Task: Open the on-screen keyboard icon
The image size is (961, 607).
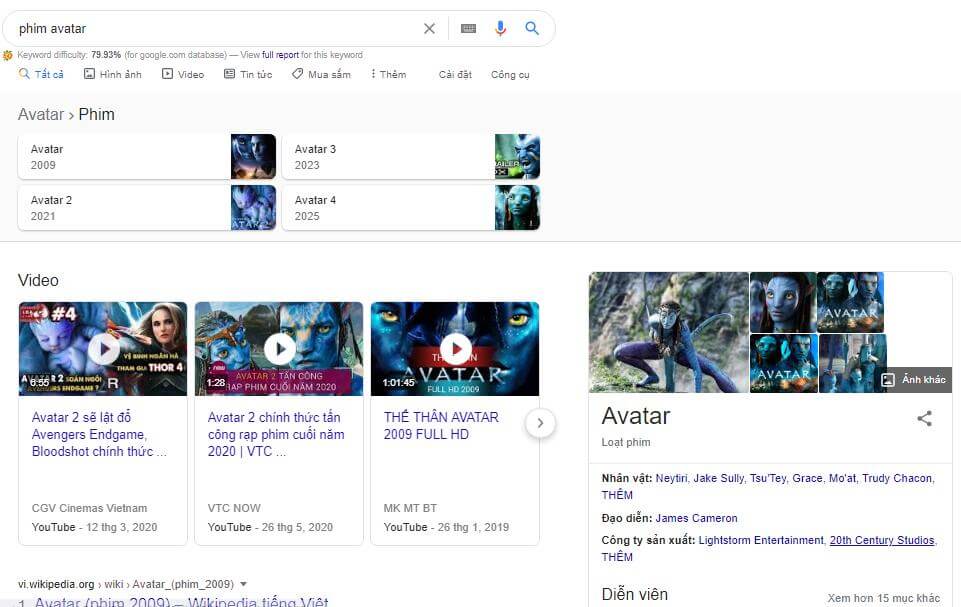Action: point(468,28)
